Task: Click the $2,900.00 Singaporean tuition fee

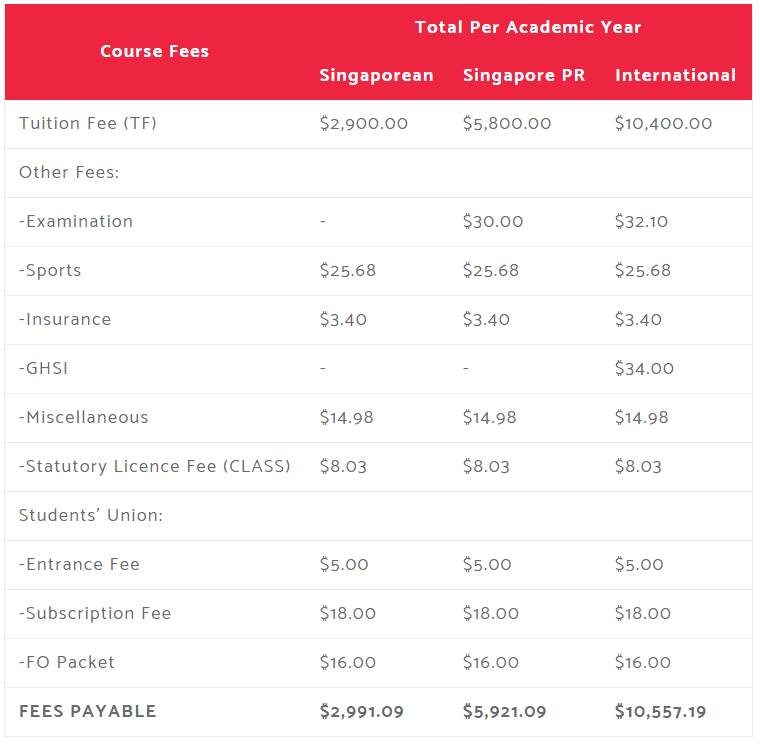Action: click(x=363, y=124)
